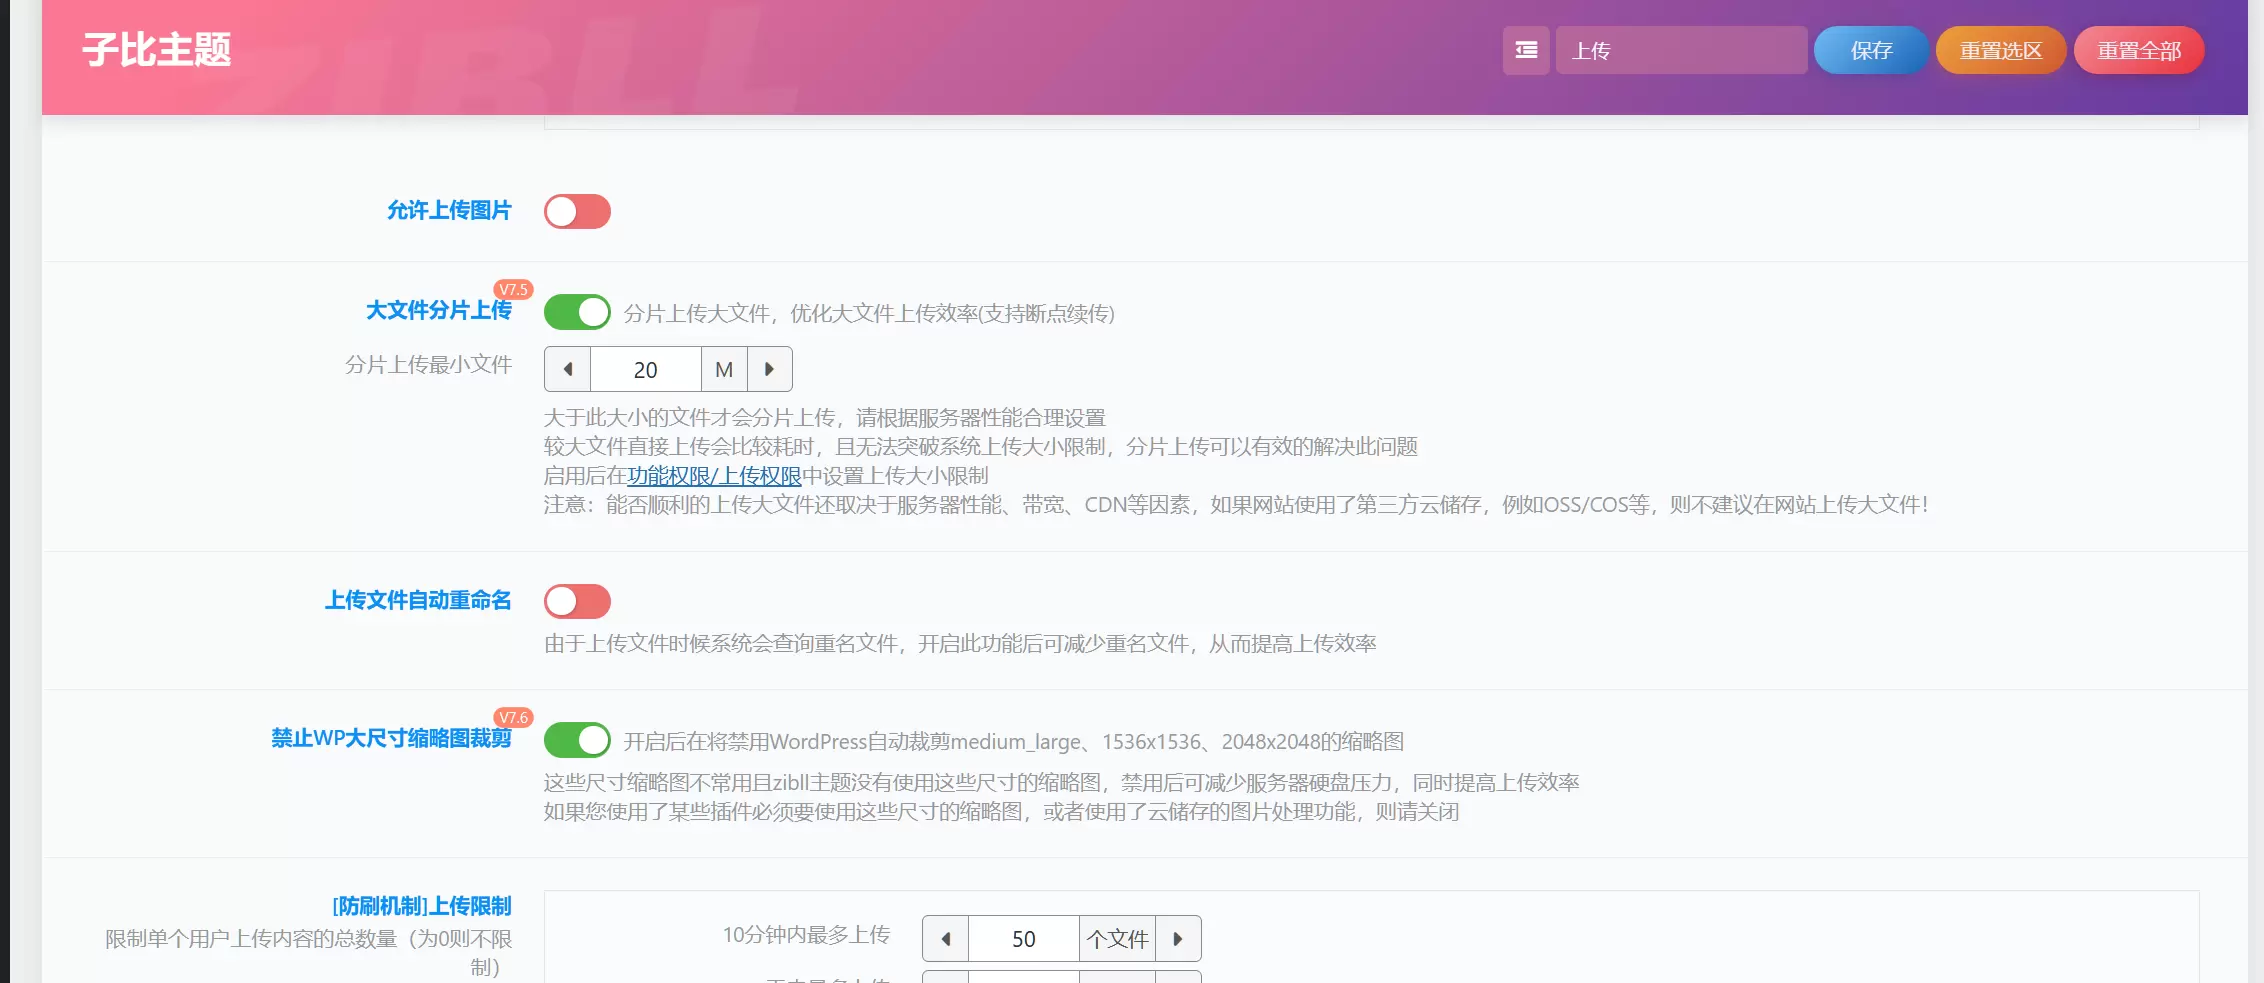
Task: Click the V7.6 version badge
Action: (514, 717)
